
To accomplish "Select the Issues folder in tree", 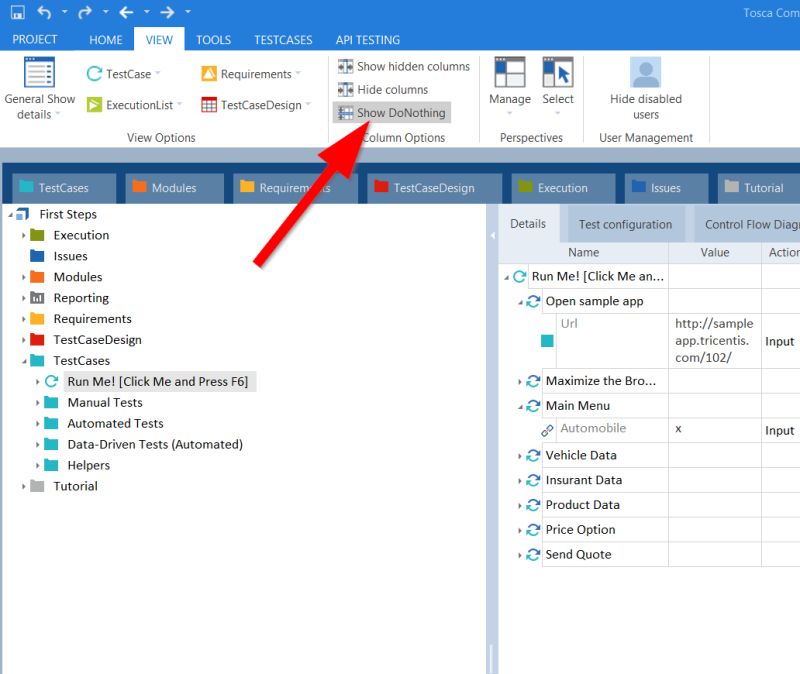I will coord(70,256).
